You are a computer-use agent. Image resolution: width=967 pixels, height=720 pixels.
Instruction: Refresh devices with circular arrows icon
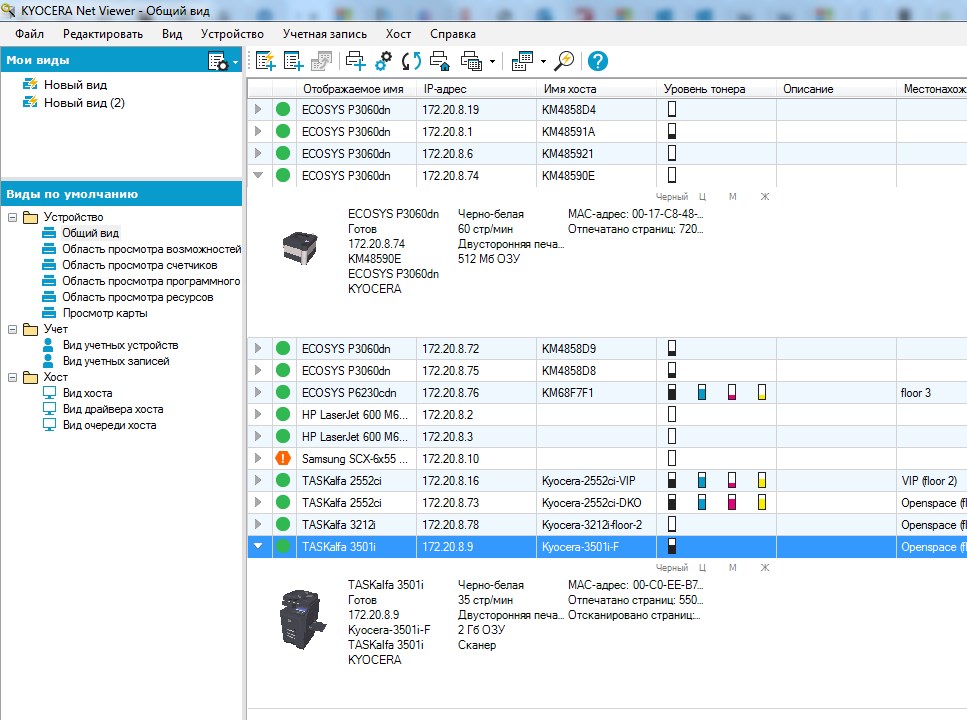(411, 61)
